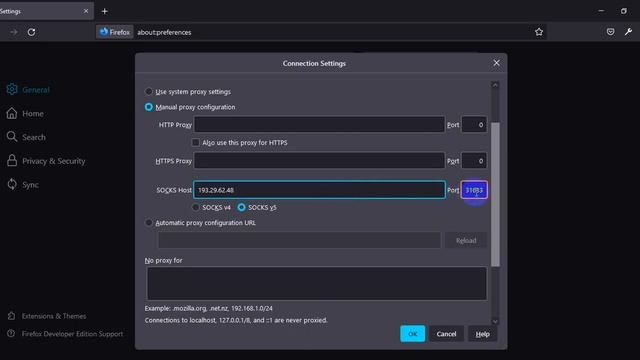
Task: Minimize the Firefox window
Action: pyautogui.click(x=601, y=11)
